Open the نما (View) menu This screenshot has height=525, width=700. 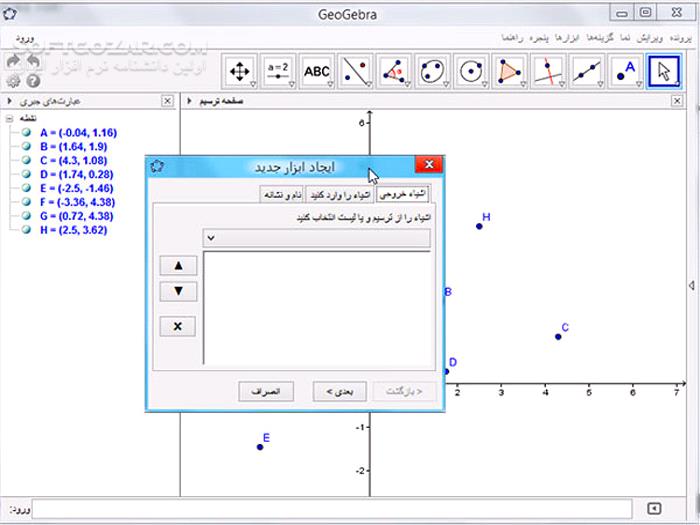click(625, 38)
